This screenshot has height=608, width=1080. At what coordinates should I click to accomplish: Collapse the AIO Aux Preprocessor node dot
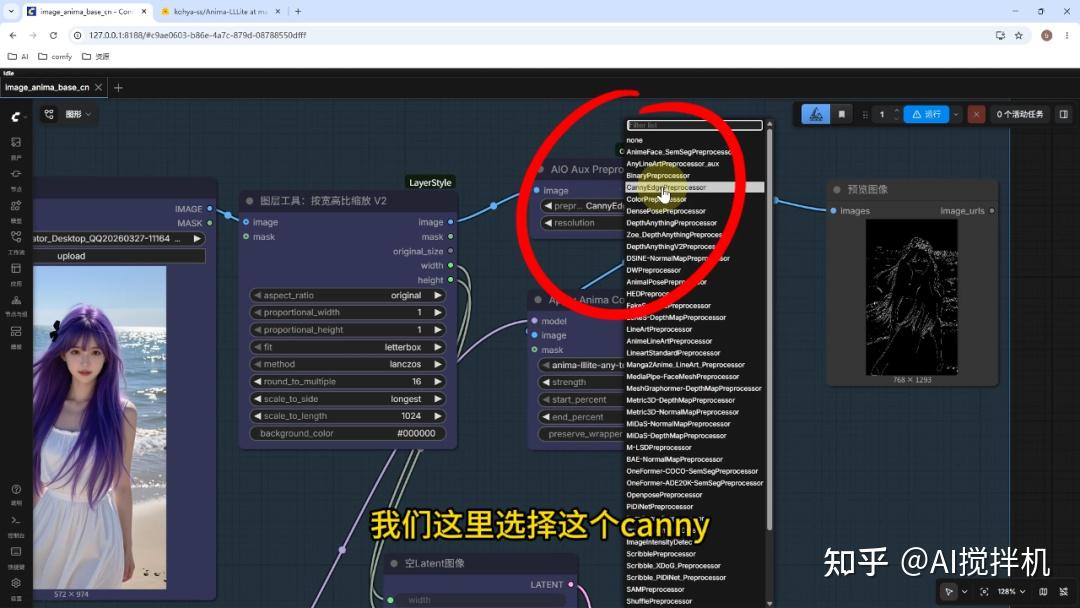pyautogui.click(x=539, y=169)
